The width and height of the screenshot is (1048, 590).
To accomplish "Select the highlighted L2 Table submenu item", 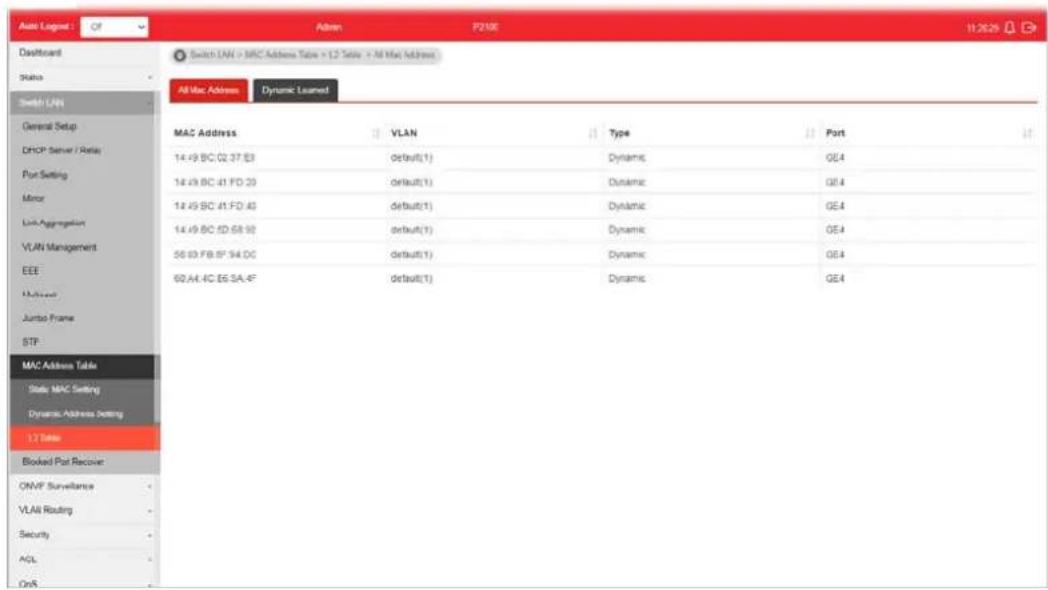I will pos(84,438).
